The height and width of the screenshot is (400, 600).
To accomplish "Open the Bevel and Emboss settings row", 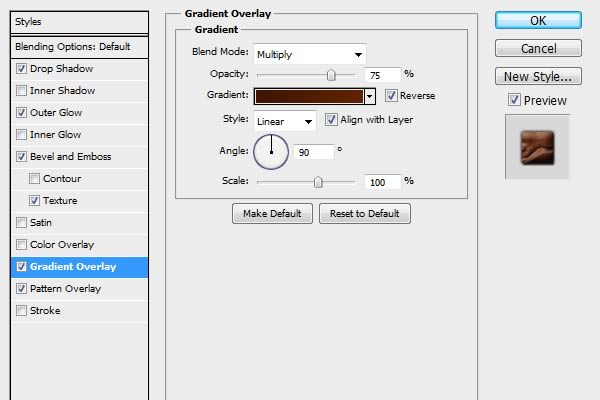I will (80, 157).
